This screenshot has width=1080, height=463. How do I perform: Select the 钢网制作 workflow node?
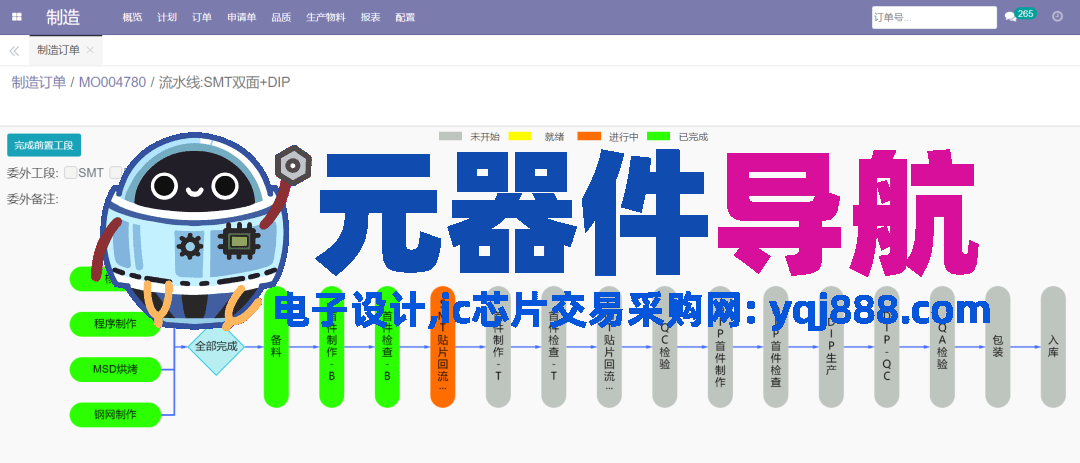115,415
